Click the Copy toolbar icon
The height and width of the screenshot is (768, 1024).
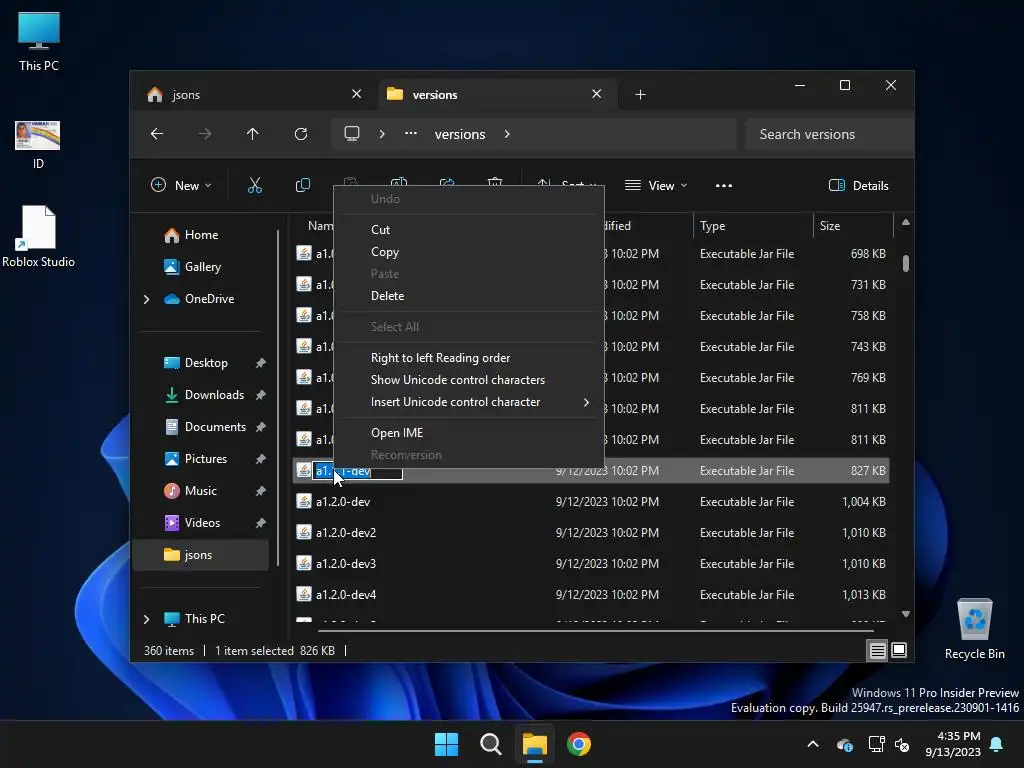coord(302,185)
